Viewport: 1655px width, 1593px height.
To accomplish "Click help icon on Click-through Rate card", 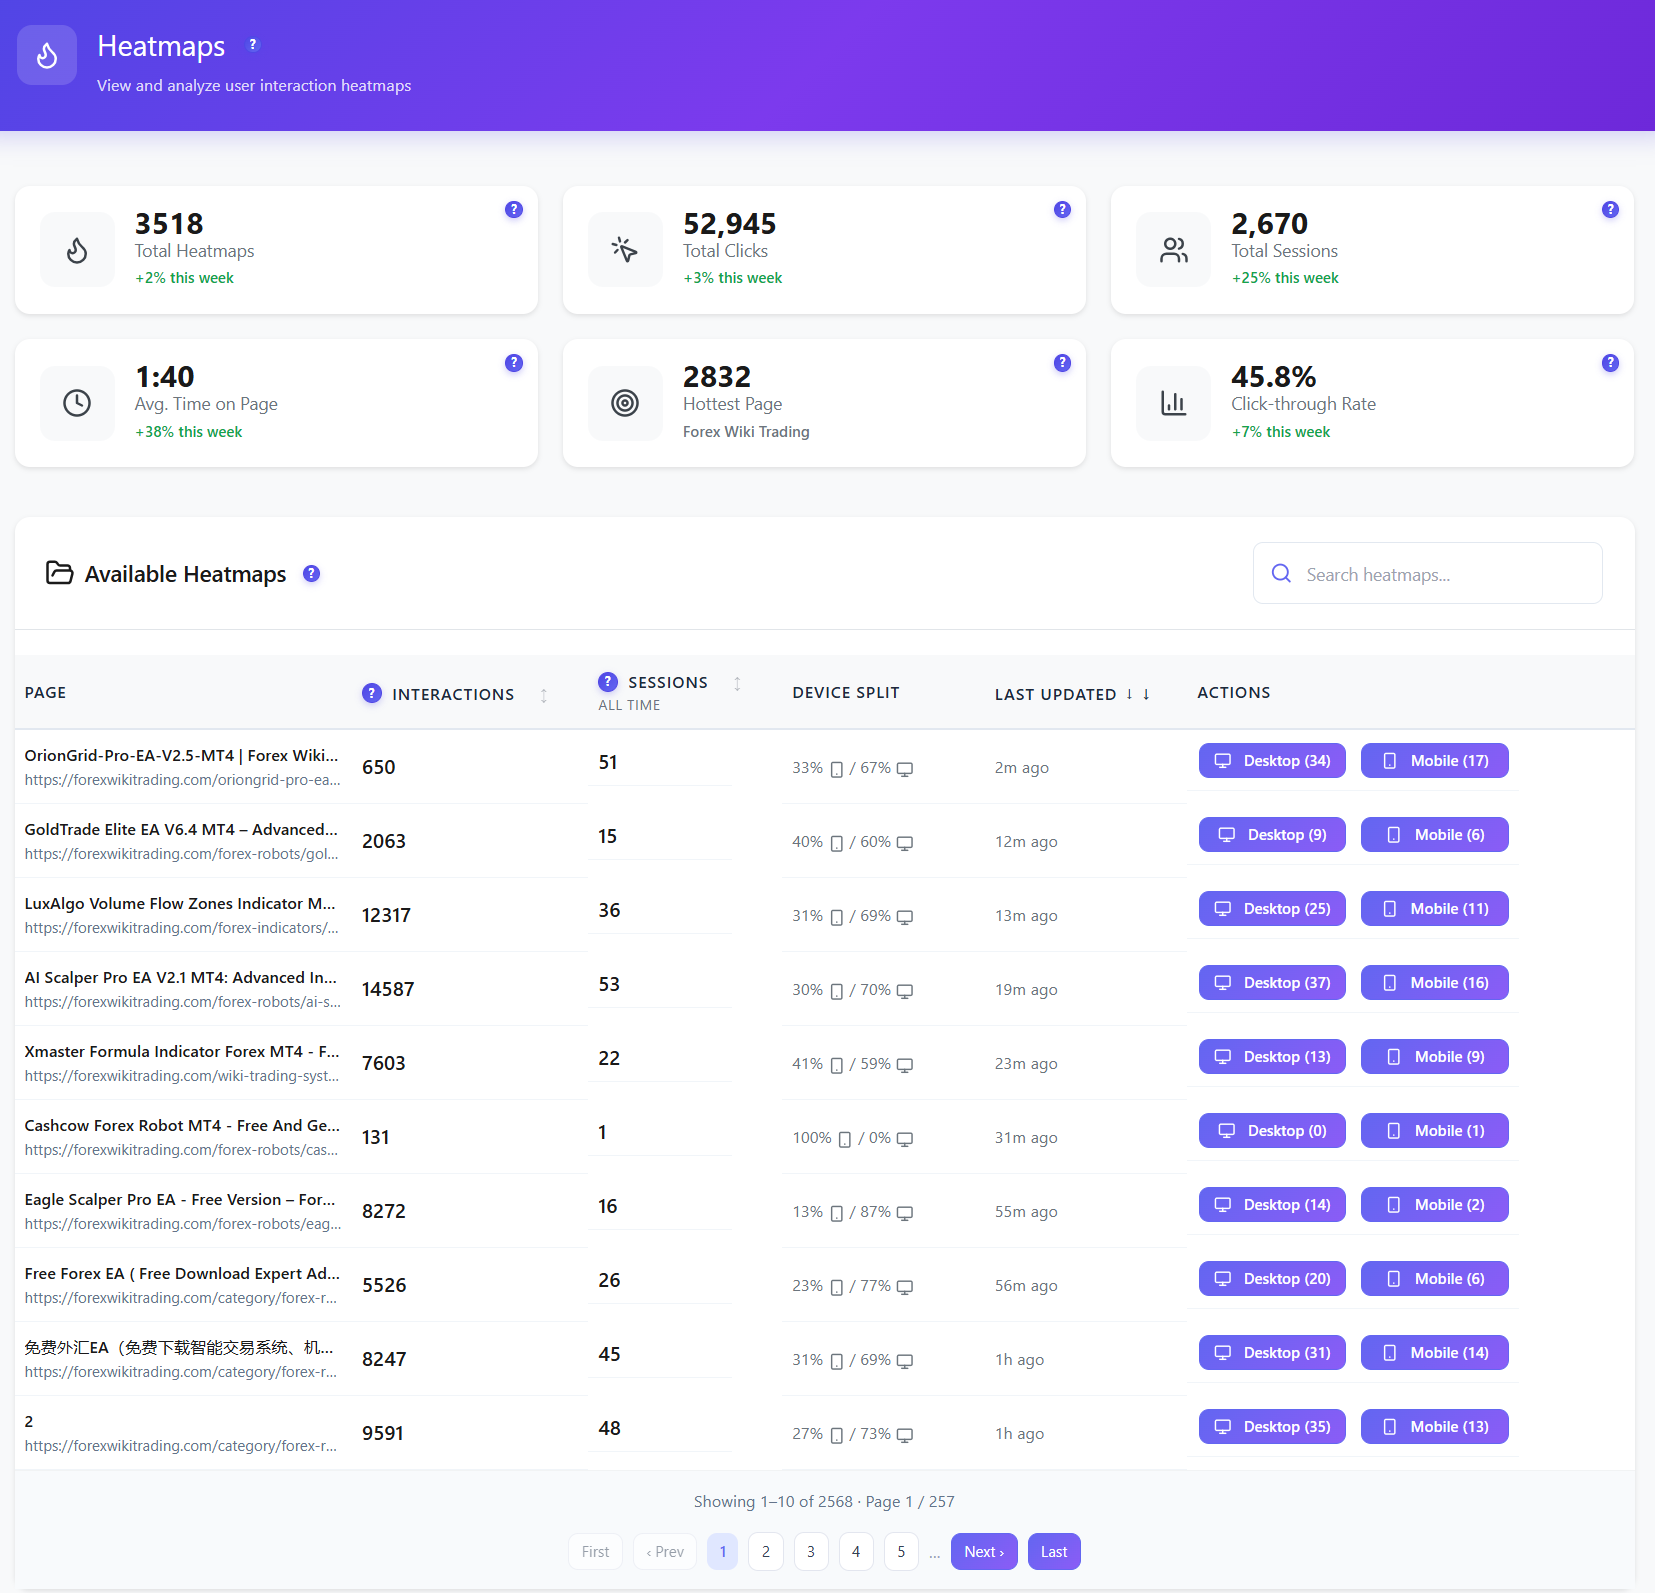I will (1610, 363).
